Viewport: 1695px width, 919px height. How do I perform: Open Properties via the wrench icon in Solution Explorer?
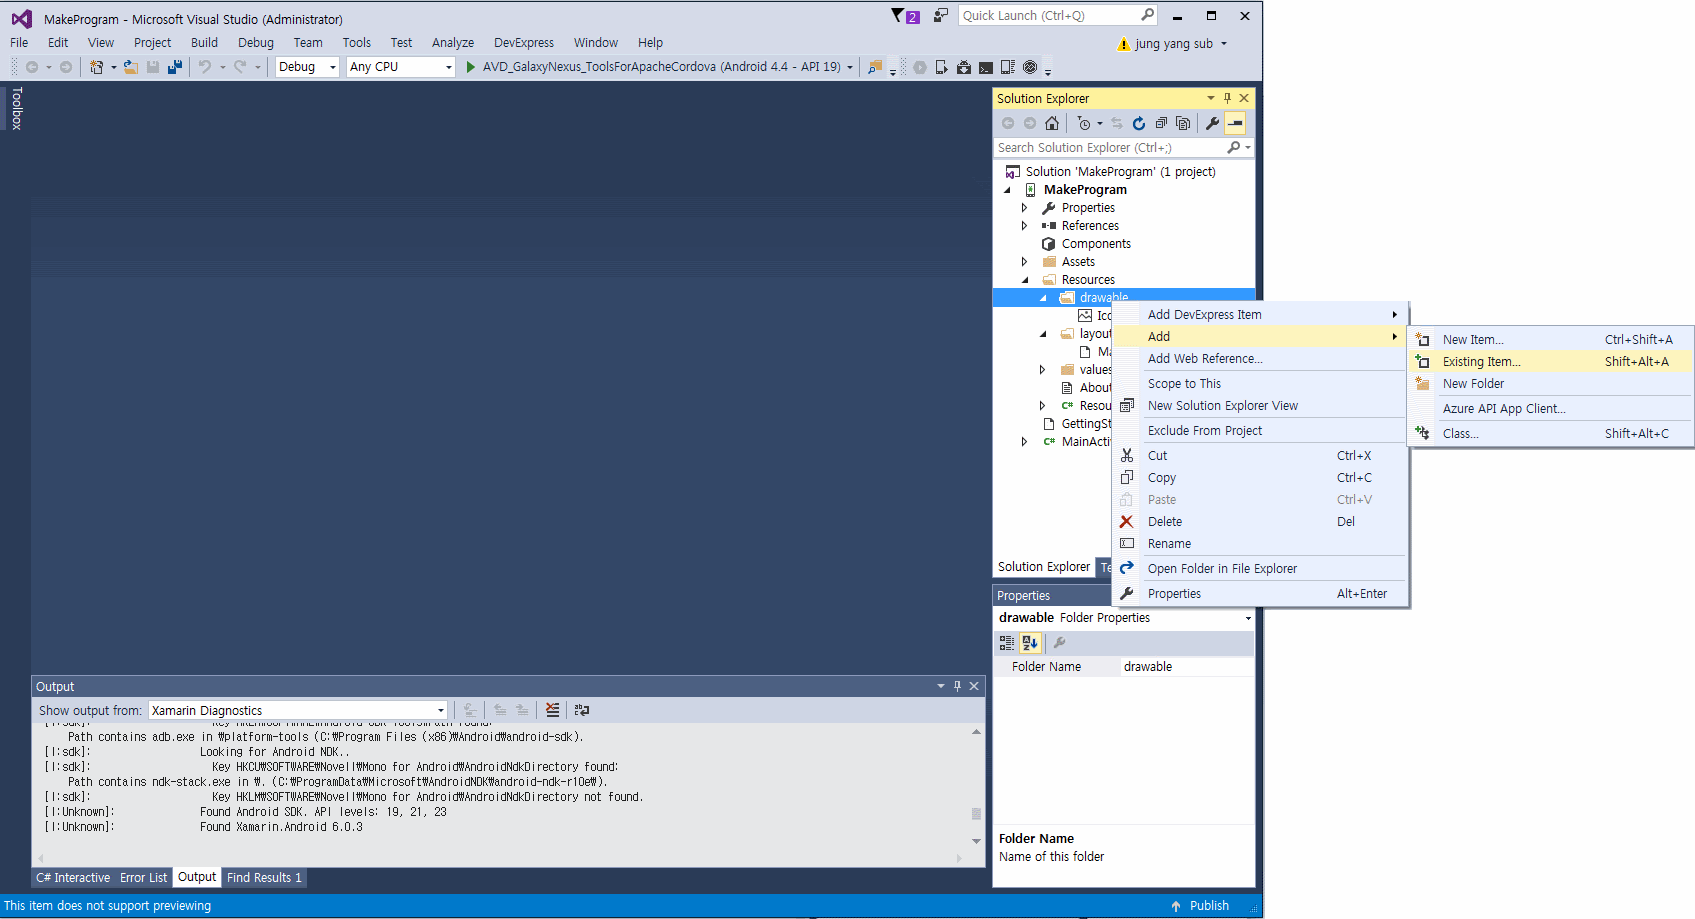point(1212,124)
